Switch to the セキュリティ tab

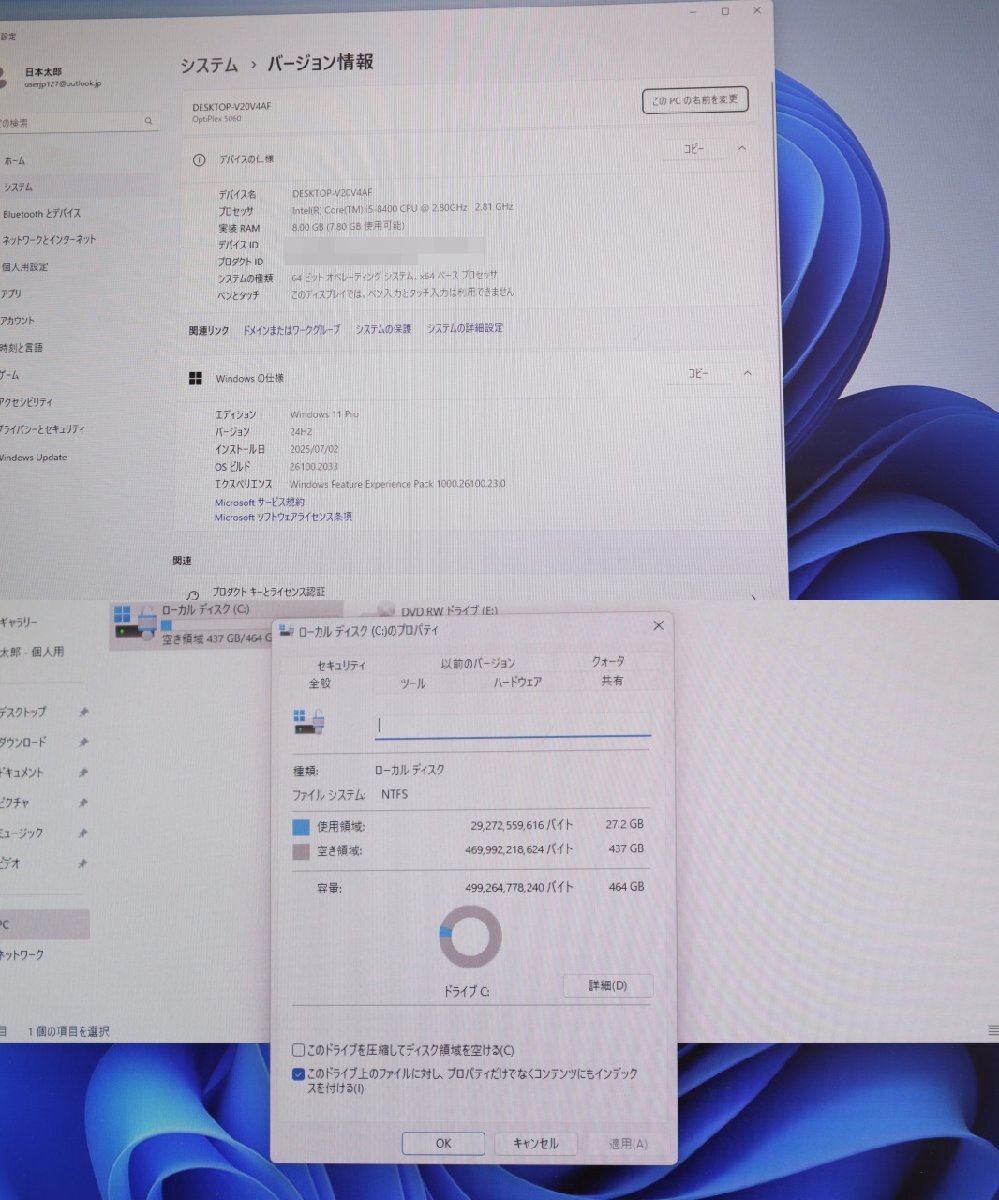pyautogui.click(x=341, y=665)
